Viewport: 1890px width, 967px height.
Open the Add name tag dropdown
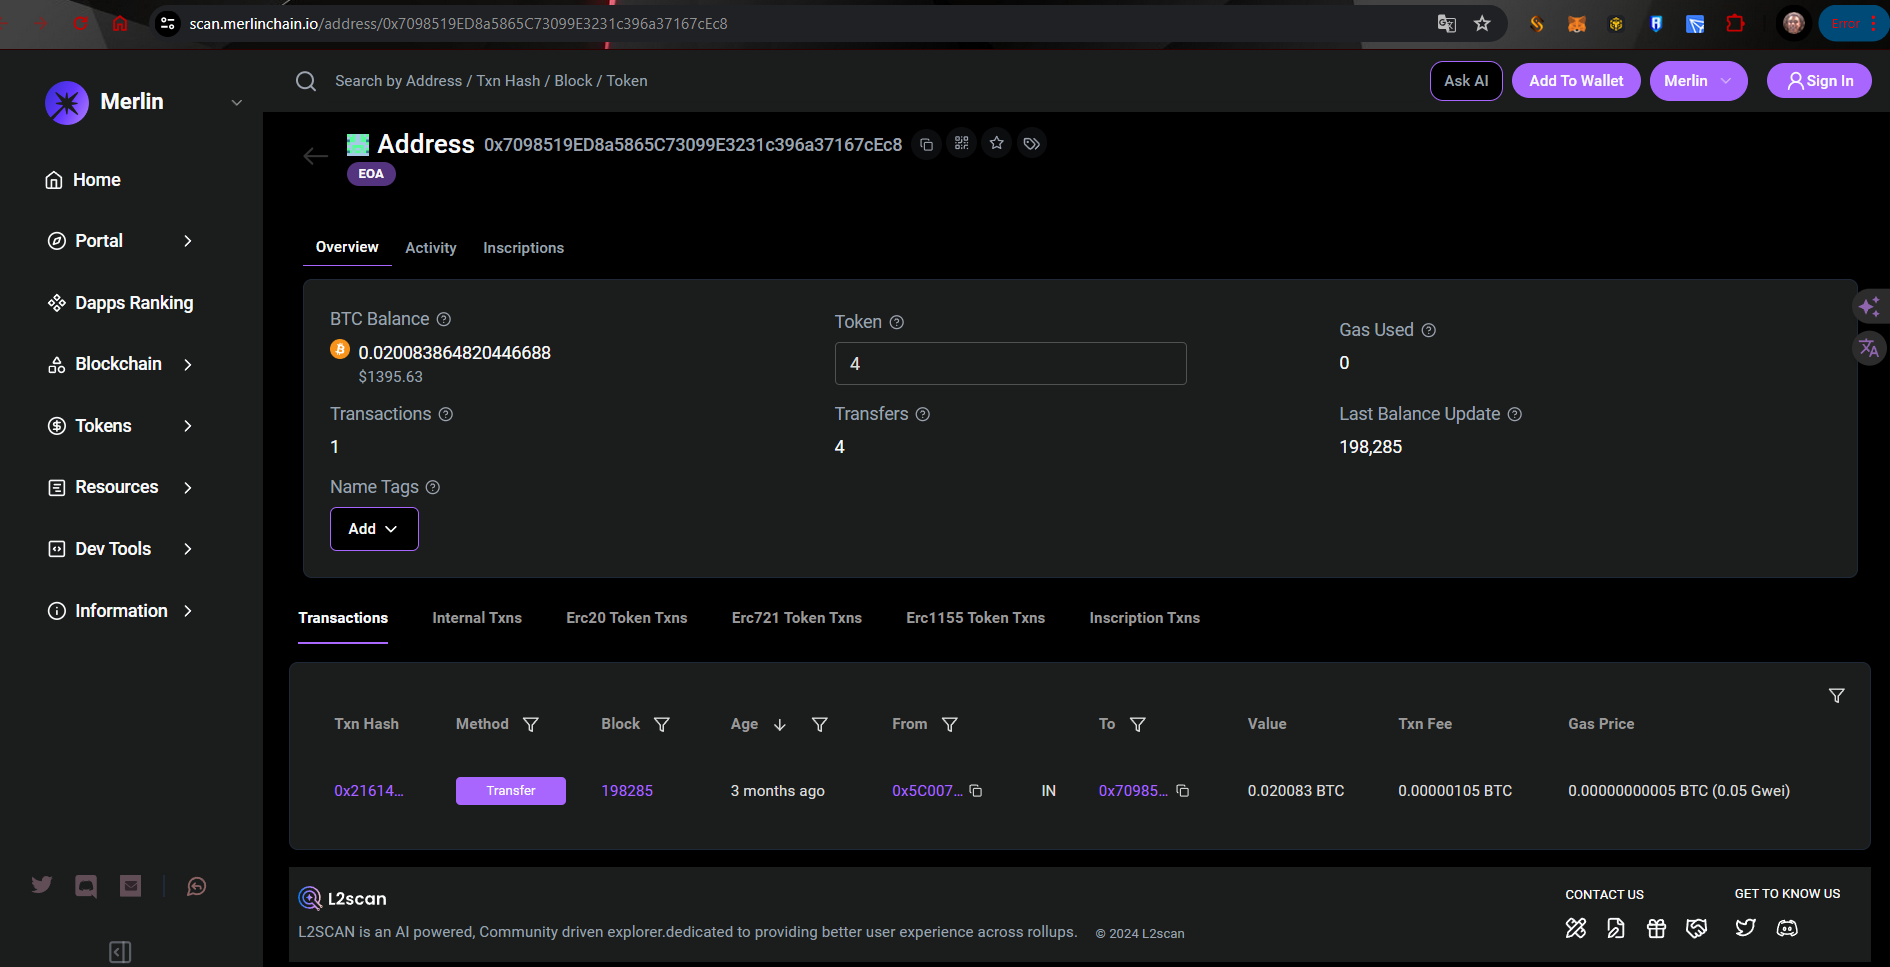click(374, 529)
